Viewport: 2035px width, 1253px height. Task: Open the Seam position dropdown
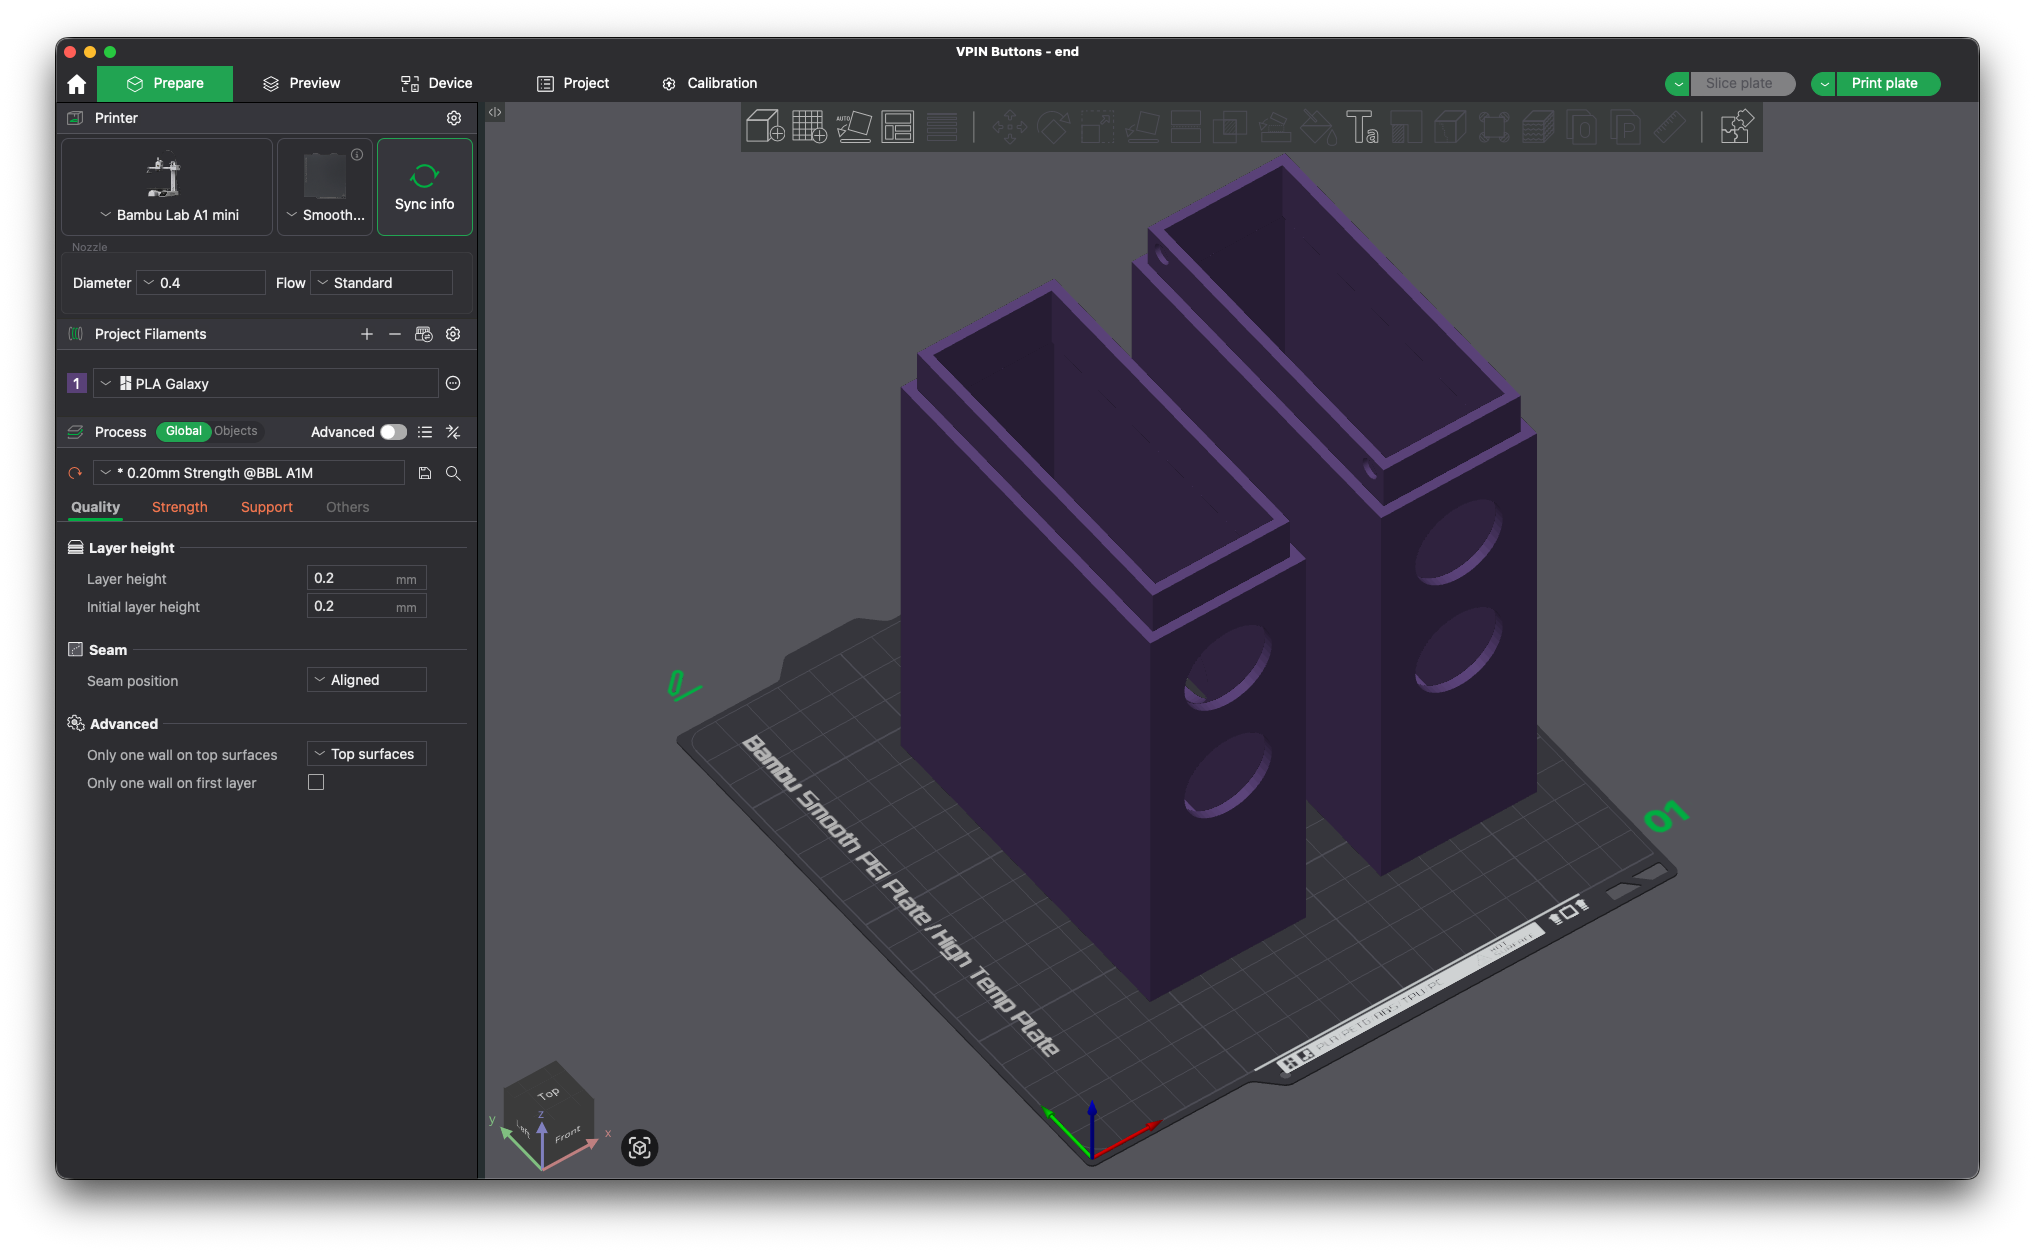[x=366, y=680]
